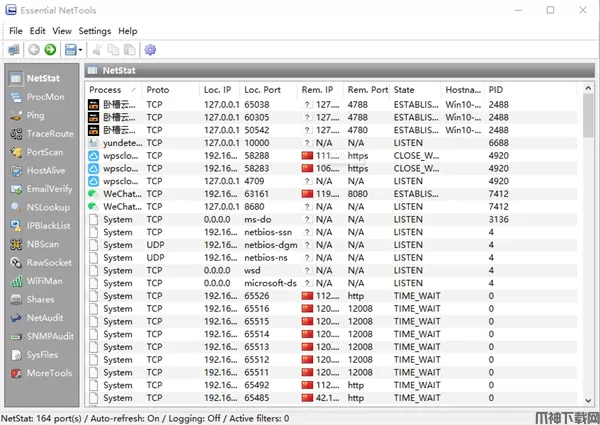Open the SNMPAudit tool
This screenshot has height=425, width=600.
pos(42,336)
